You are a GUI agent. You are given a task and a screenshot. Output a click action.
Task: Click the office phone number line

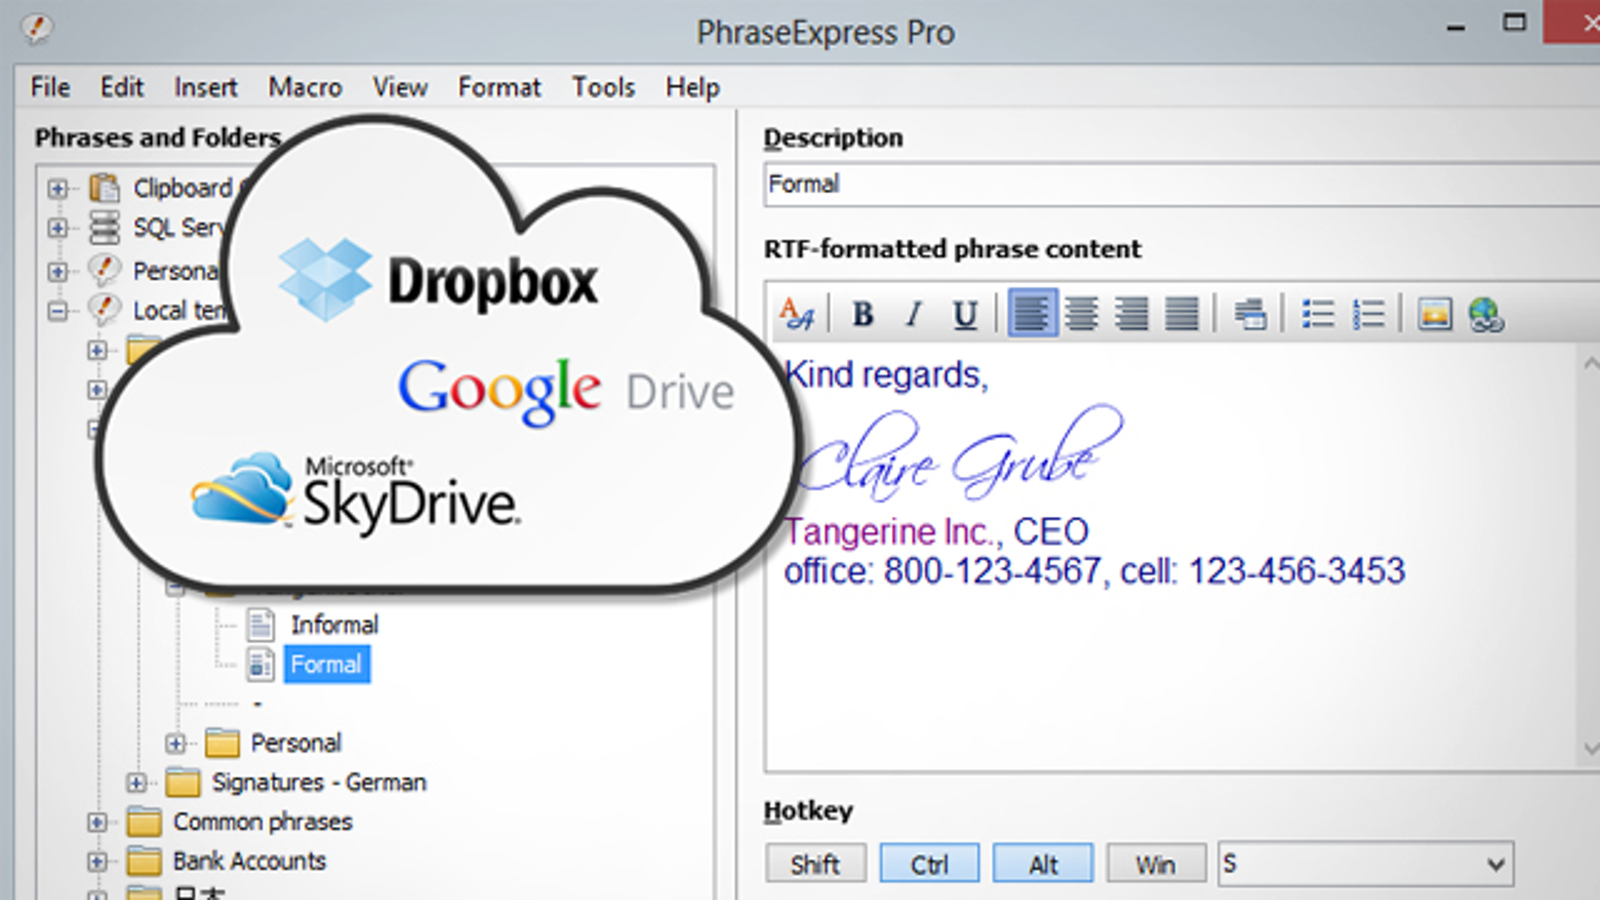pos(1094,571)
